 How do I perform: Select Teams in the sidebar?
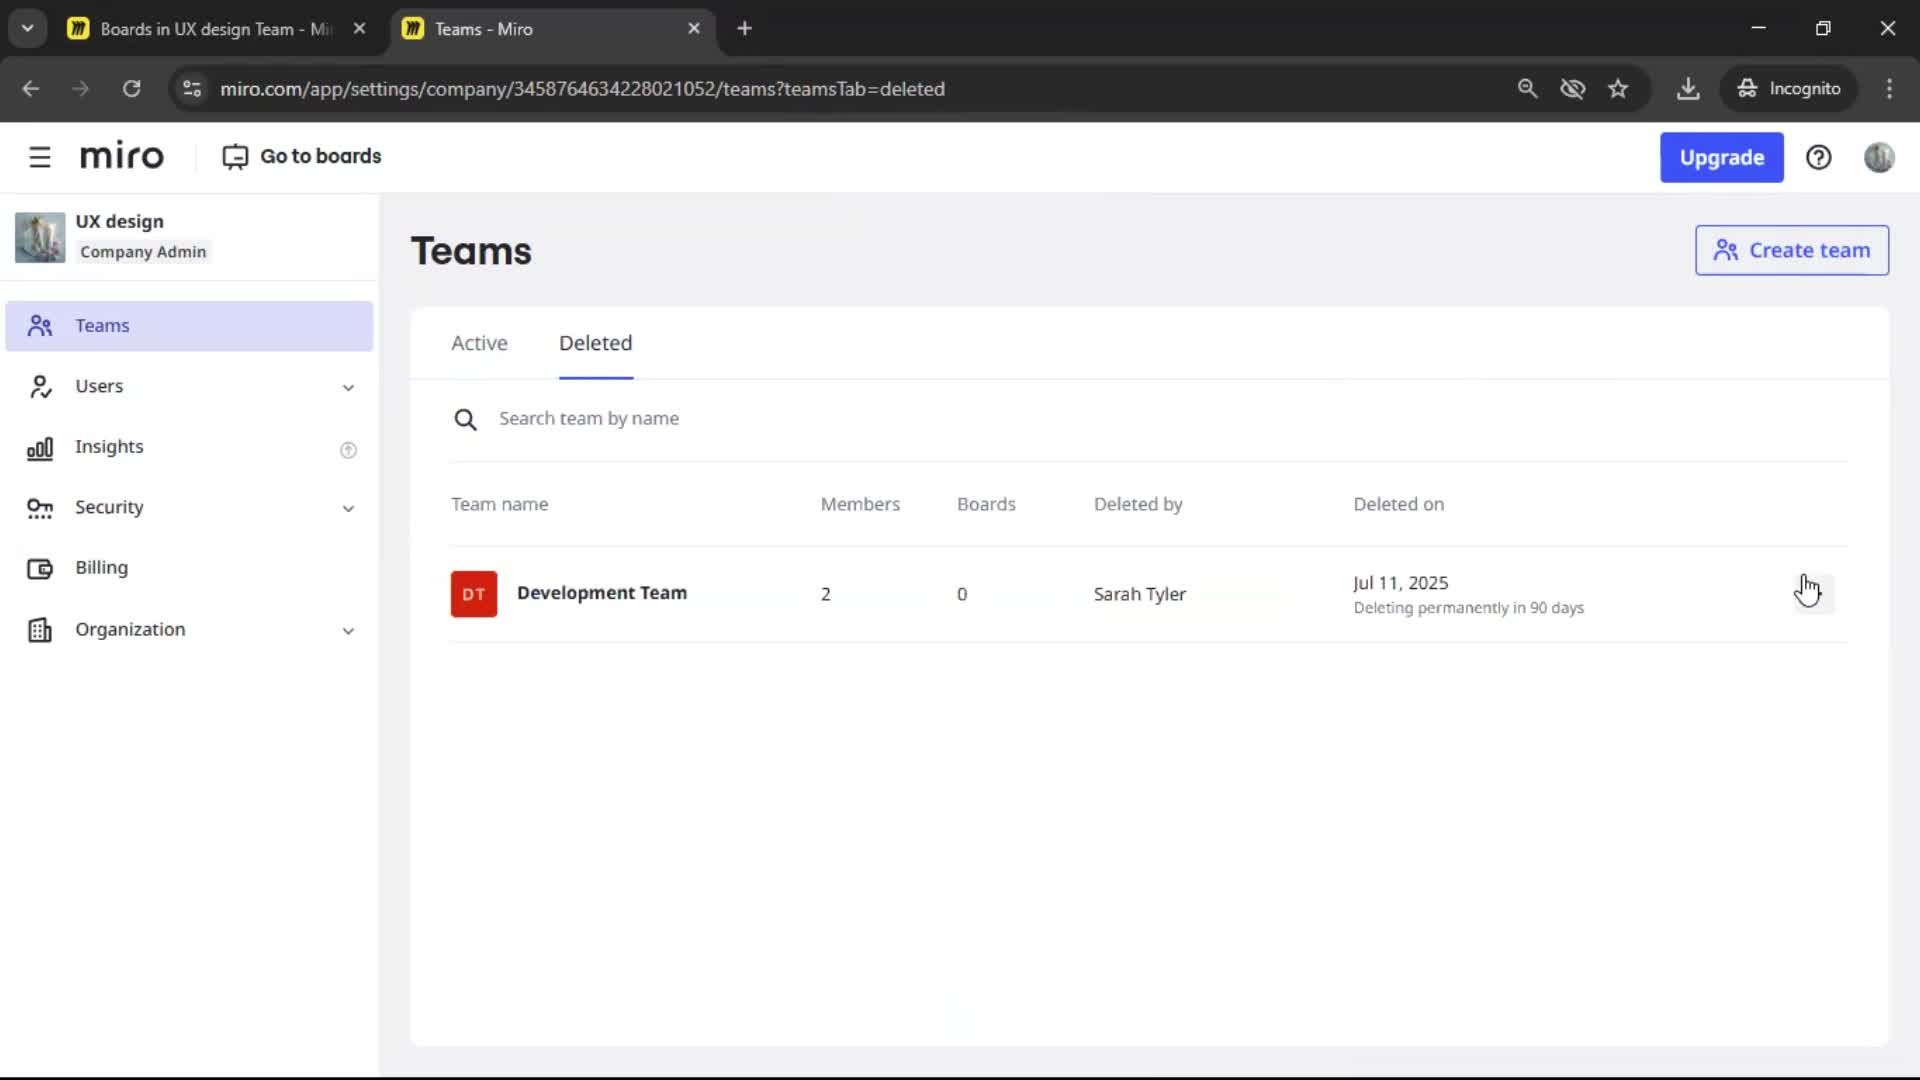(189, 326)
